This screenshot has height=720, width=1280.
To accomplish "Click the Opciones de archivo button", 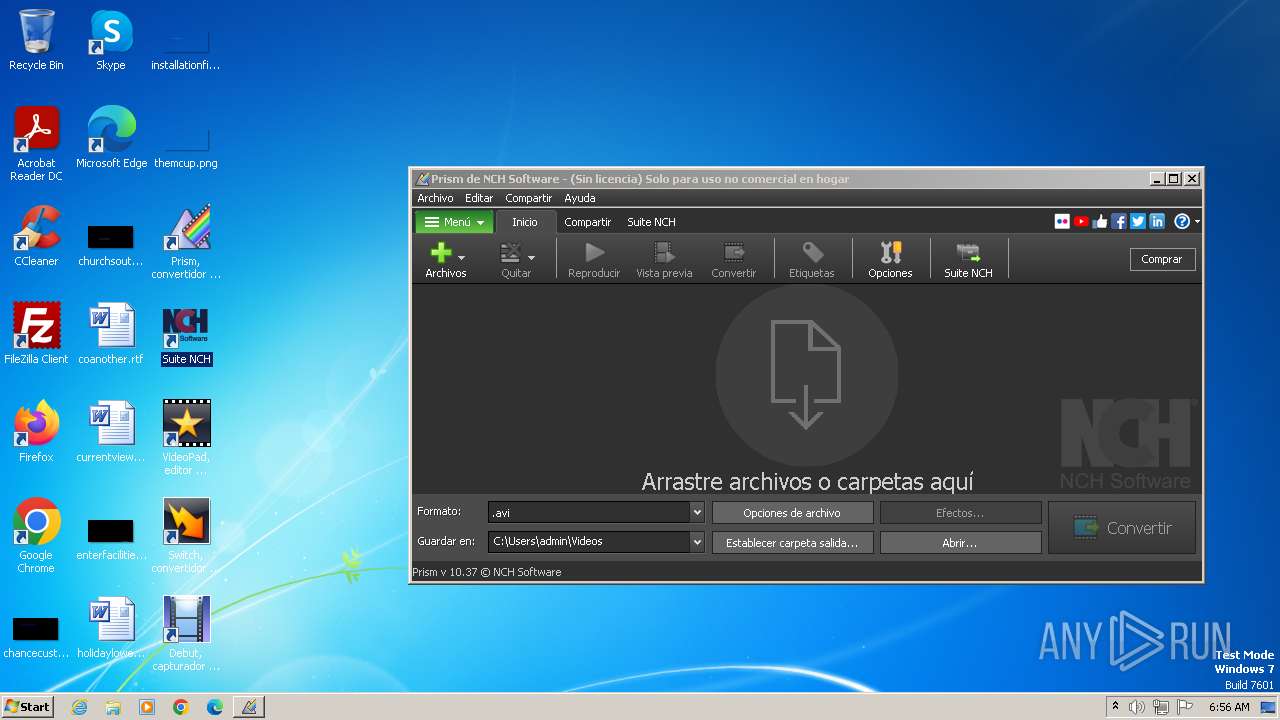I will coord(792,513).
